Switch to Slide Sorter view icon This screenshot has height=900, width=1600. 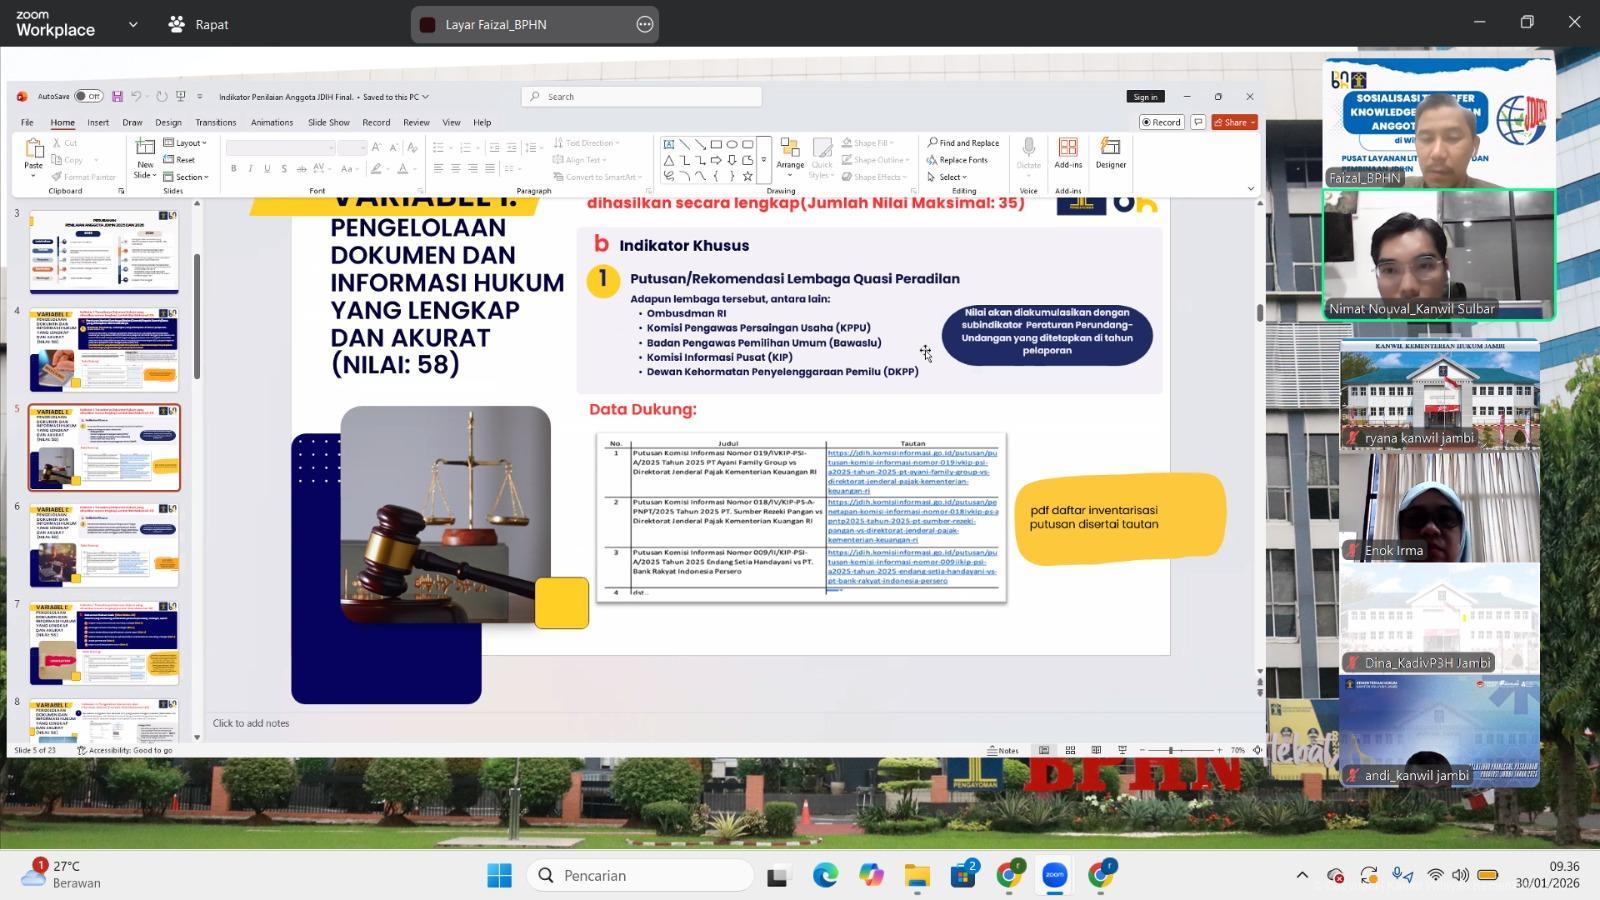click(x=1070, y=750)
